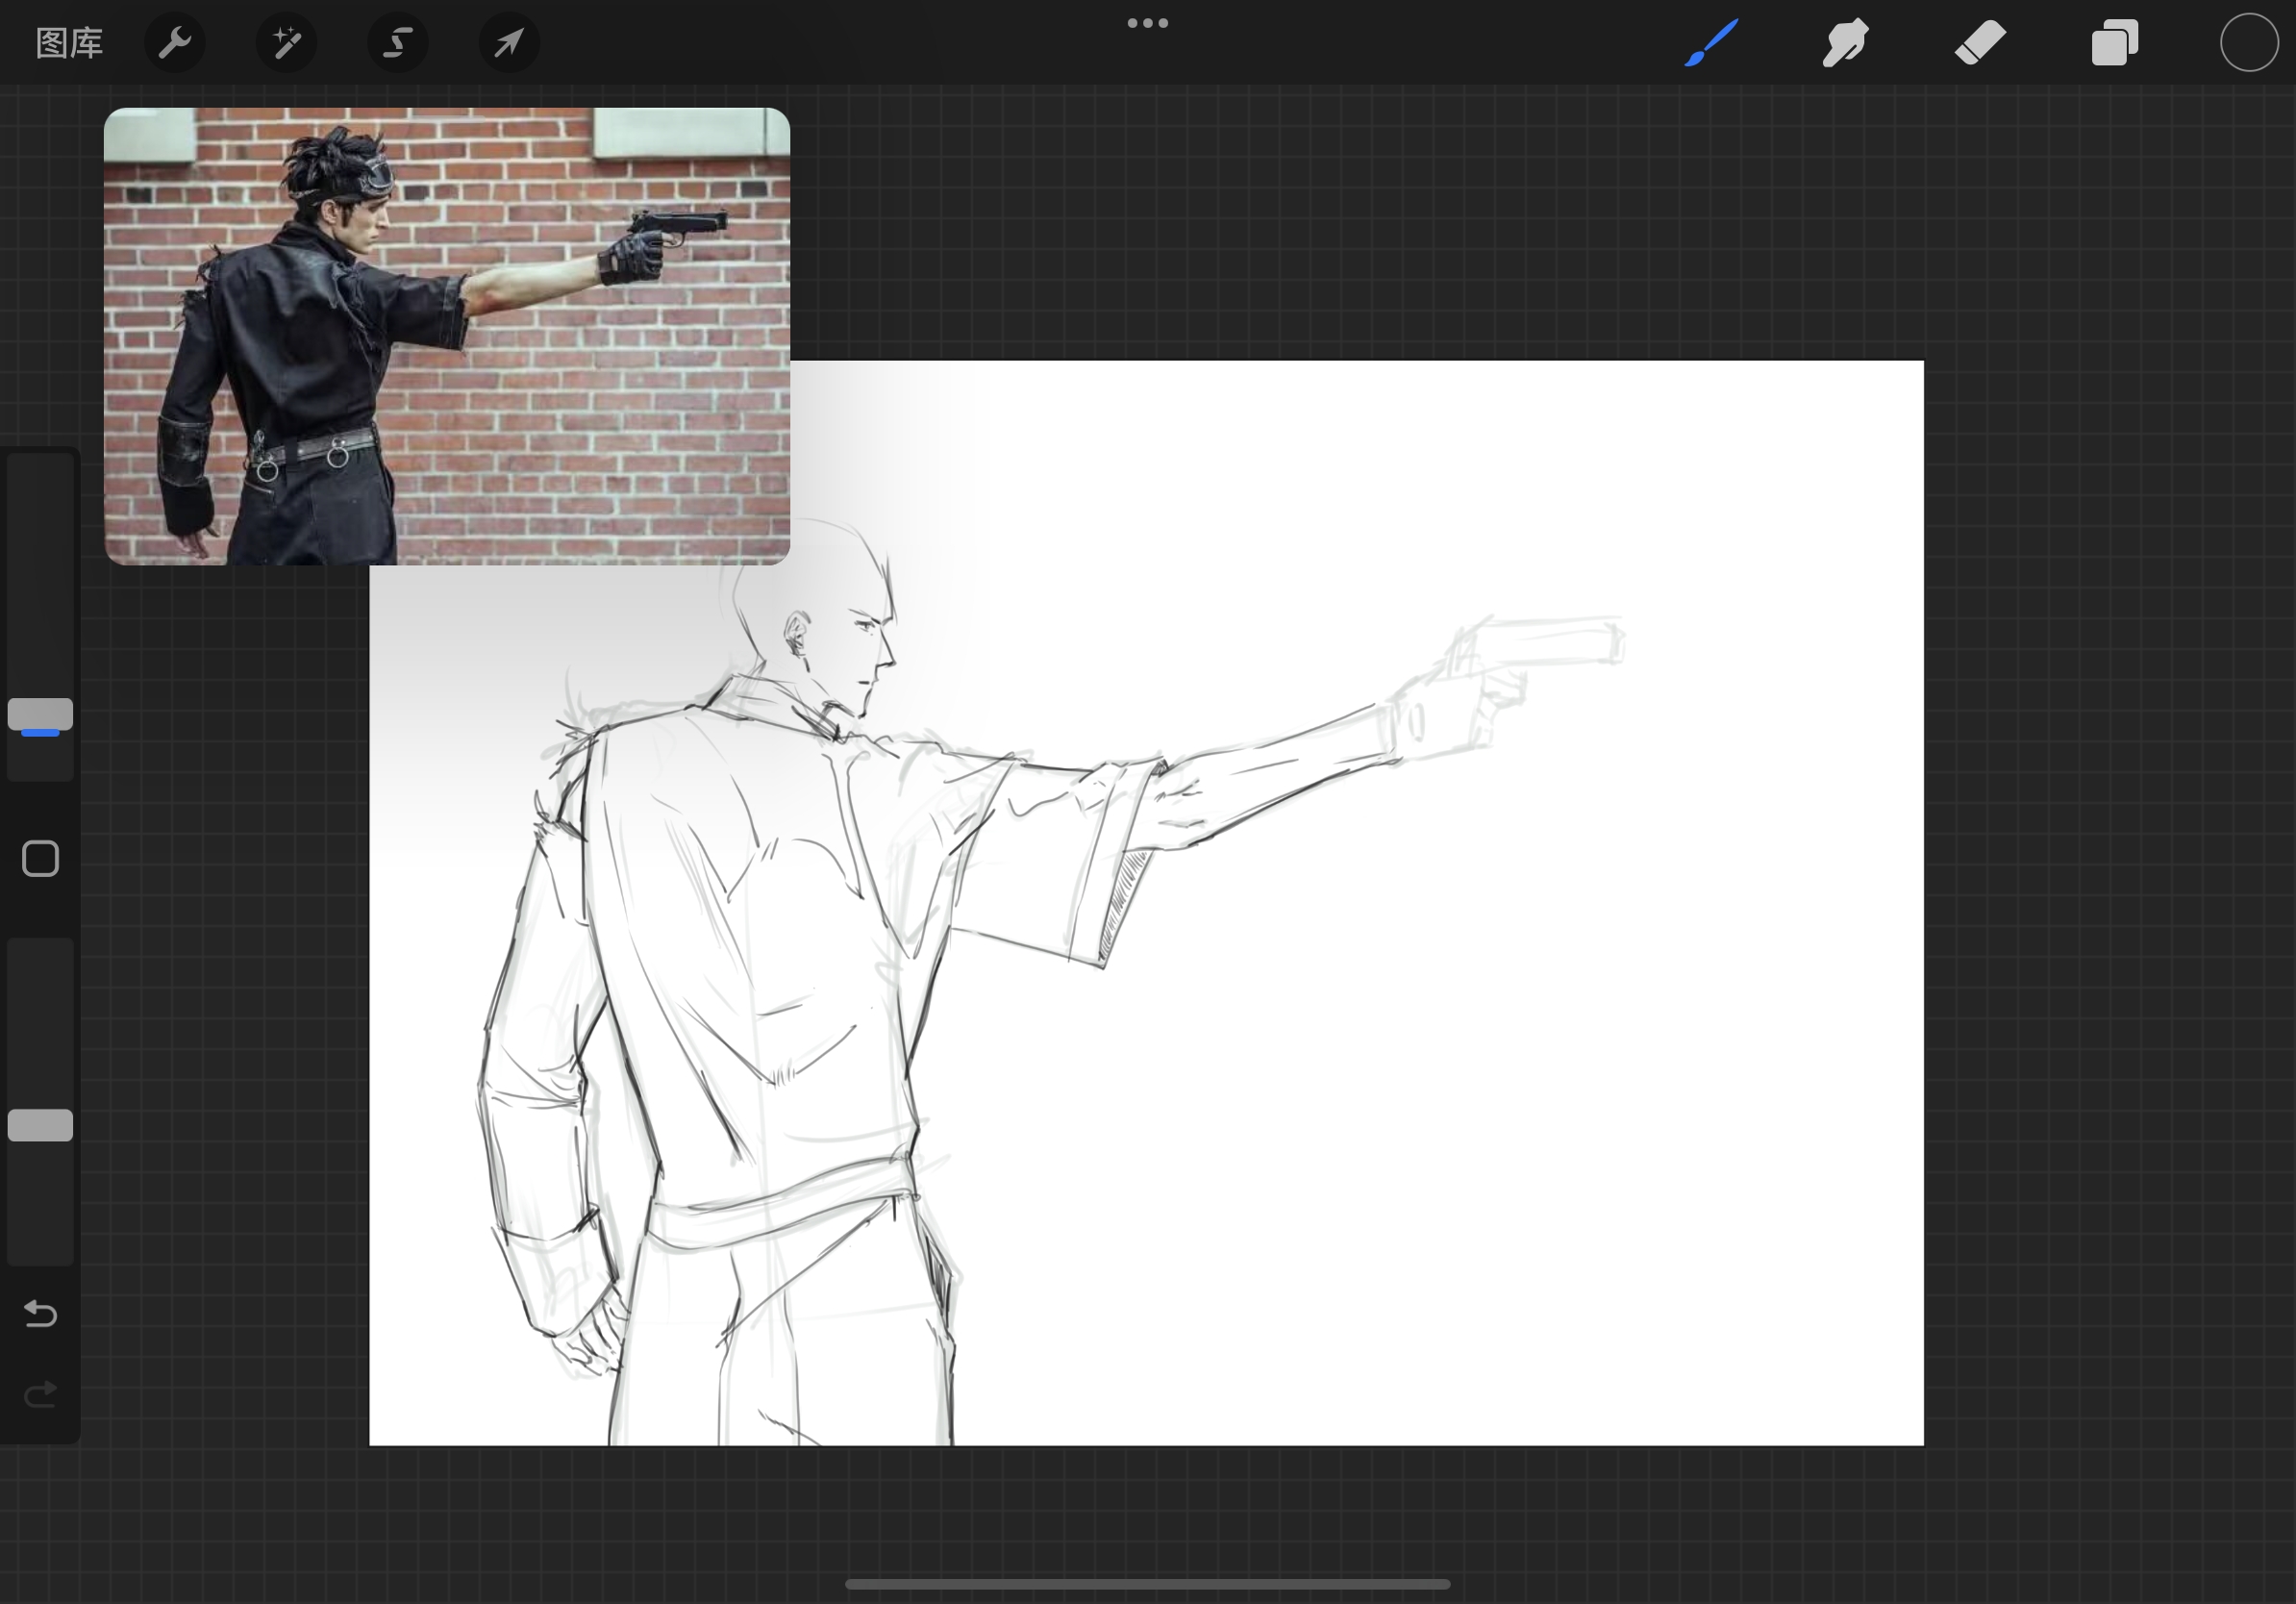Tap the floating reference photo window

coord(447,336)
